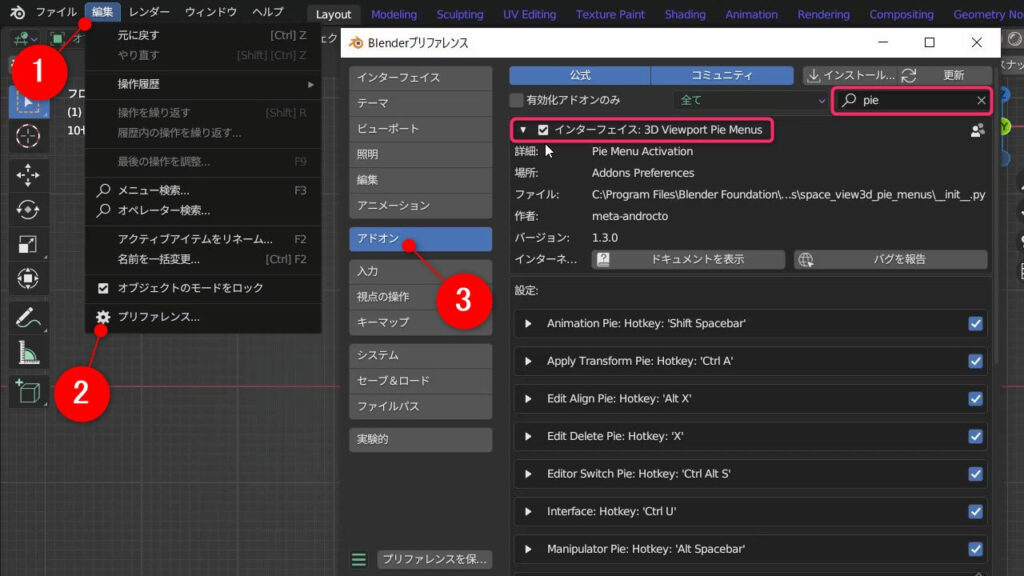This screenshot has height=576, width=1024.
Task: Open the ウィンドウ menu
Action: (210, 12)
